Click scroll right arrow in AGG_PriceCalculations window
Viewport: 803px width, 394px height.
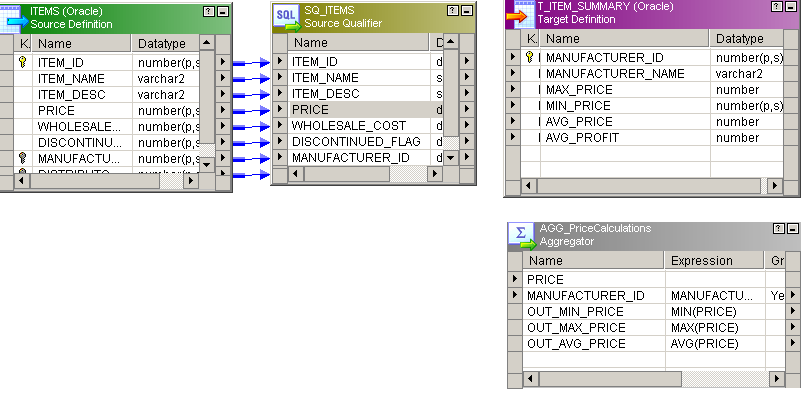point(777,379)
